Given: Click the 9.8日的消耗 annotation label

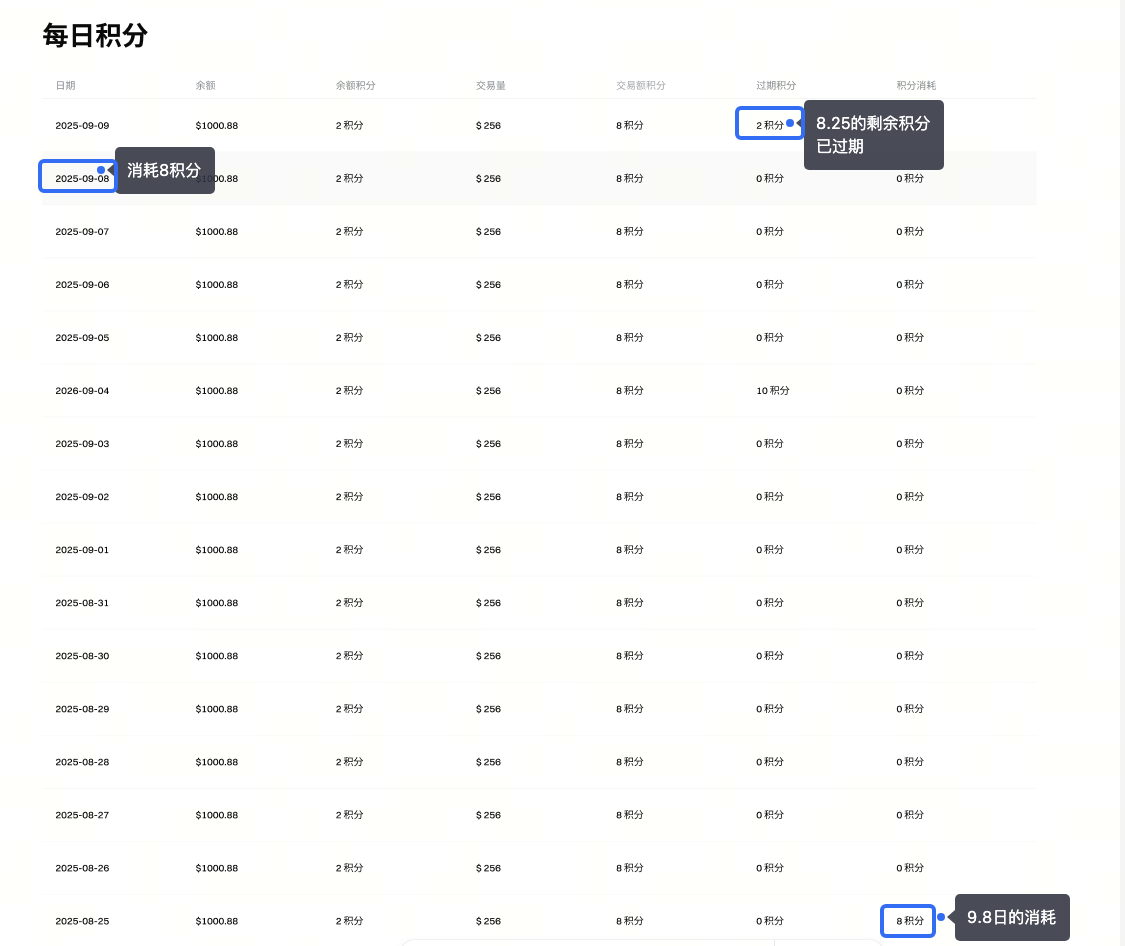Looking at the screenshot, I should click(1011, 917).
